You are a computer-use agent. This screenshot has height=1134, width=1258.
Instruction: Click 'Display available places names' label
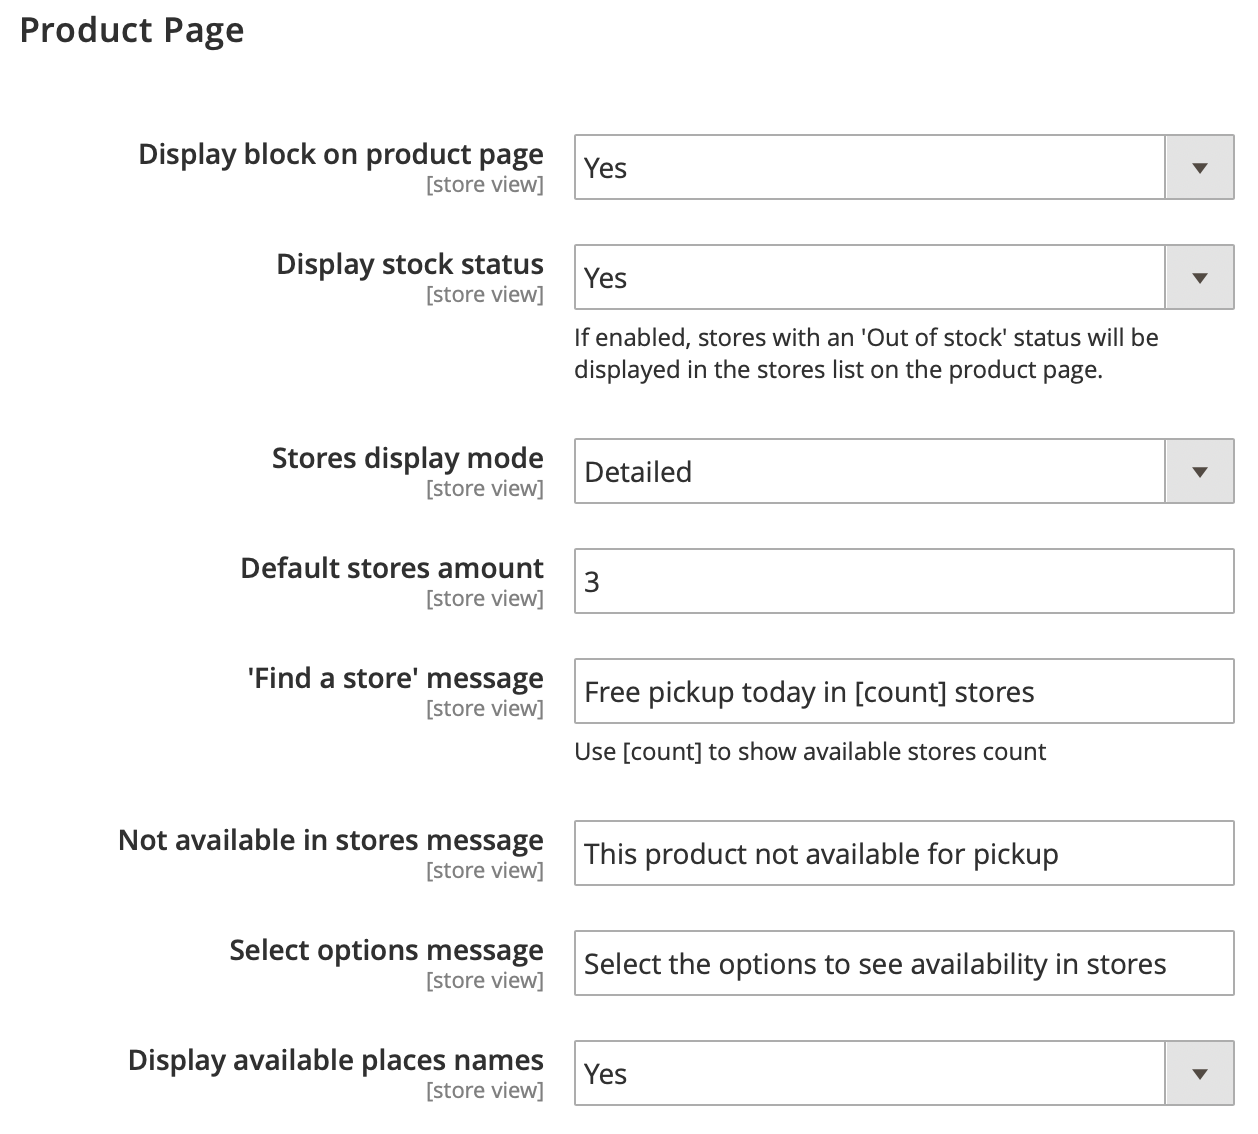coord(336,1060)
